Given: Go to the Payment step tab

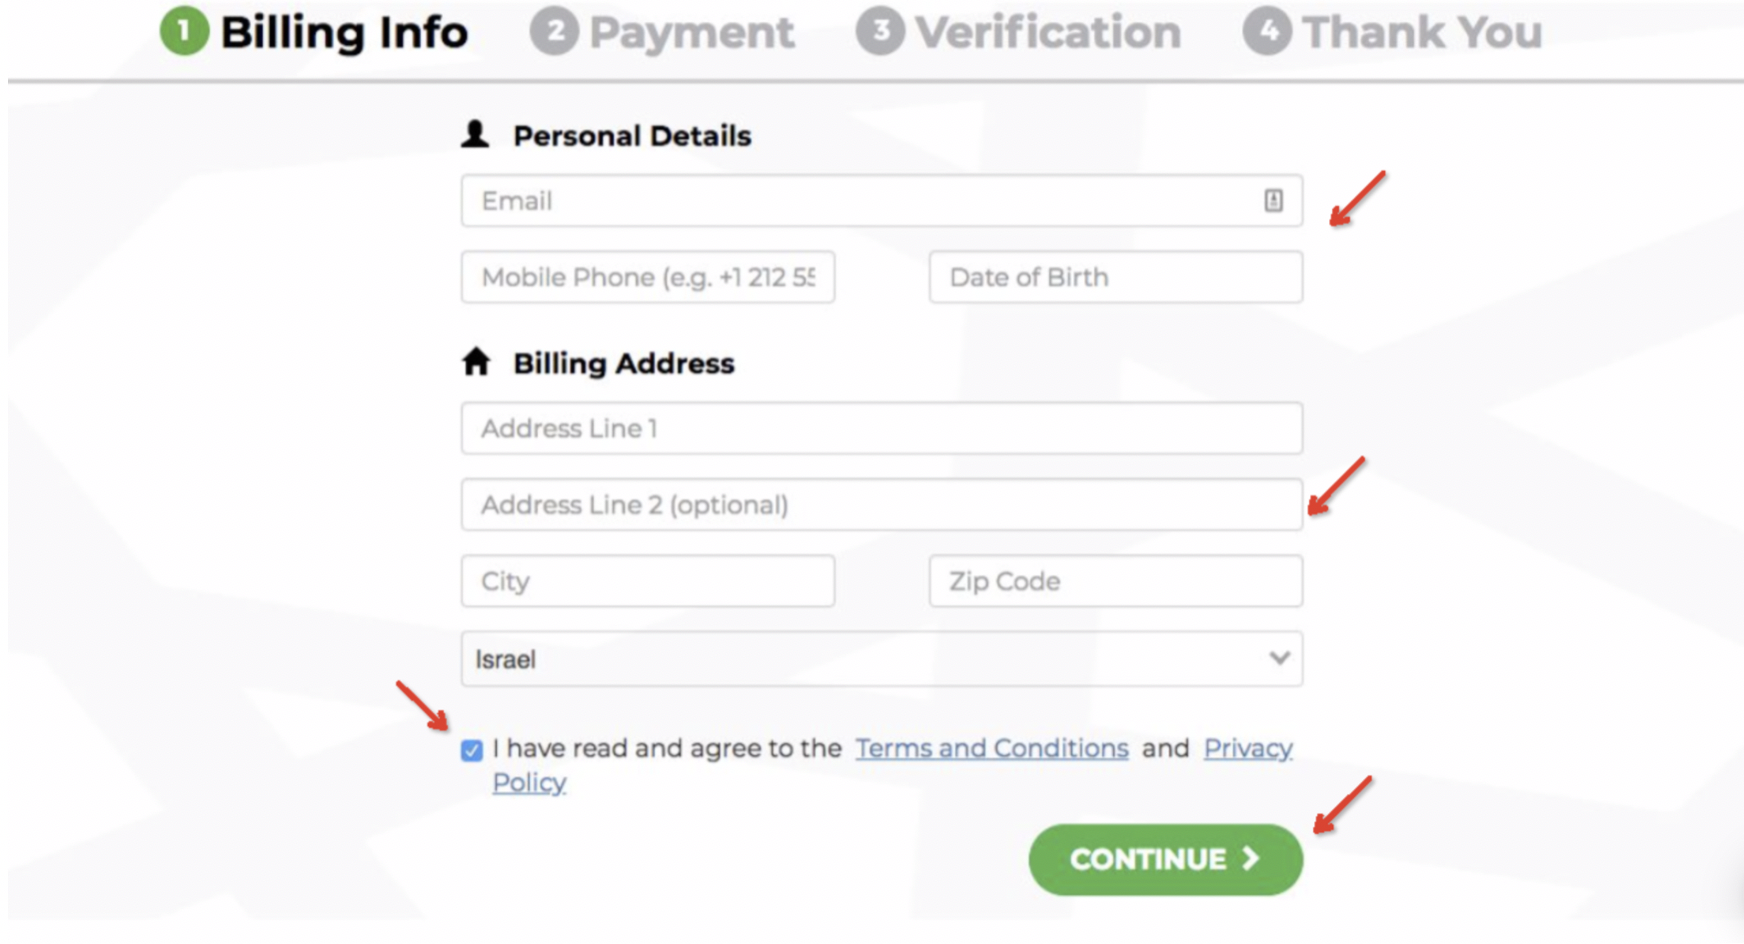Looking at the screenshot, I should [x=662, y=31].
